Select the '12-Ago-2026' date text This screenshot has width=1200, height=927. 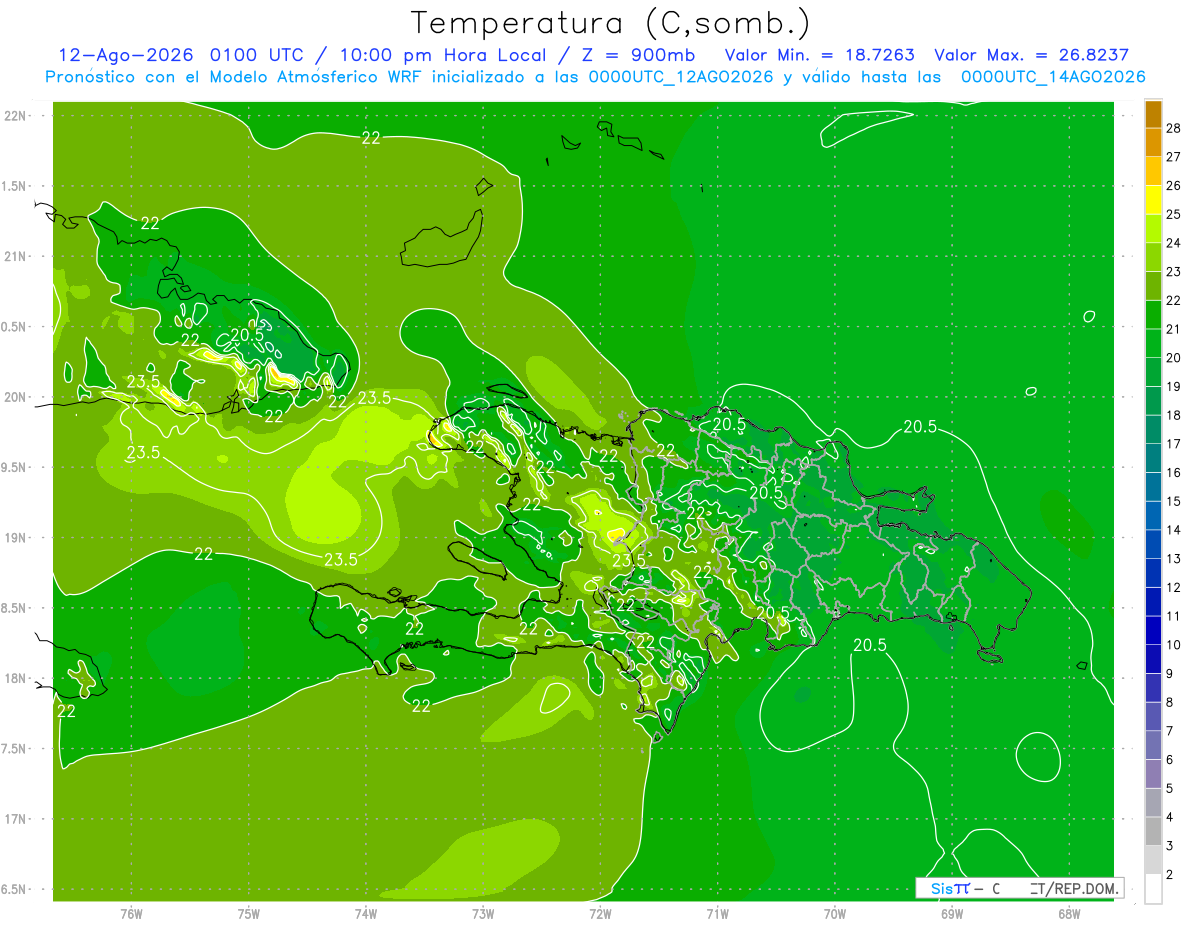coord(127,56)
